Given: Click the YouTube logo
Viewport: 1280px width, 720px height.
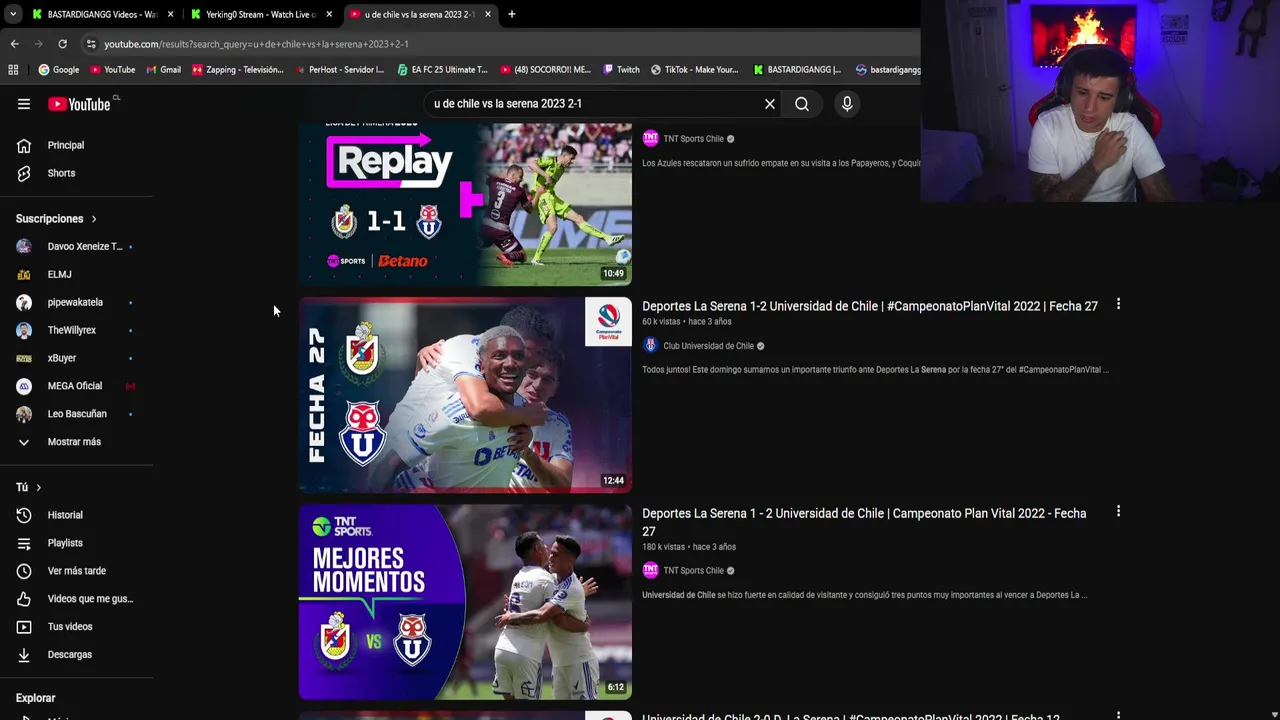Looking at the screenshot, I should click(80, 104).
